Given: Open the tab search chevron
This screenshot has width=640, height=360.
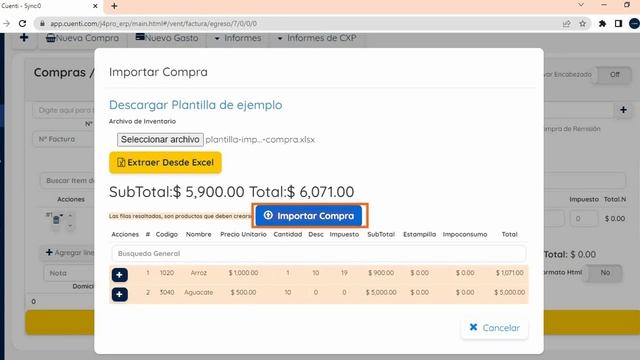Looking at the screenshot, I should [x=581, y=5].
